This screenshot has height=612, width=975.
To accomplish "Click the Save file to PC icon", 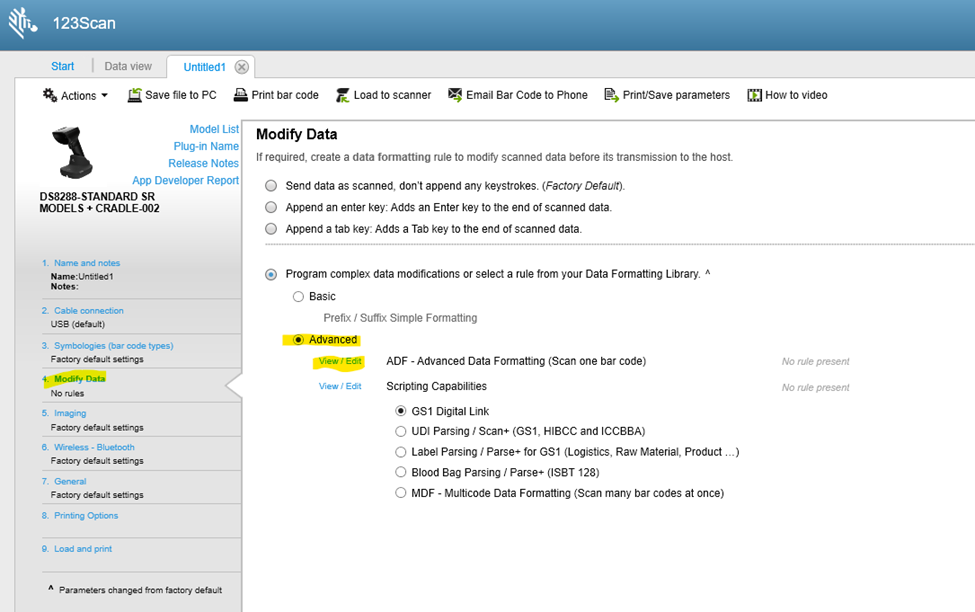I will coord(134,95).
